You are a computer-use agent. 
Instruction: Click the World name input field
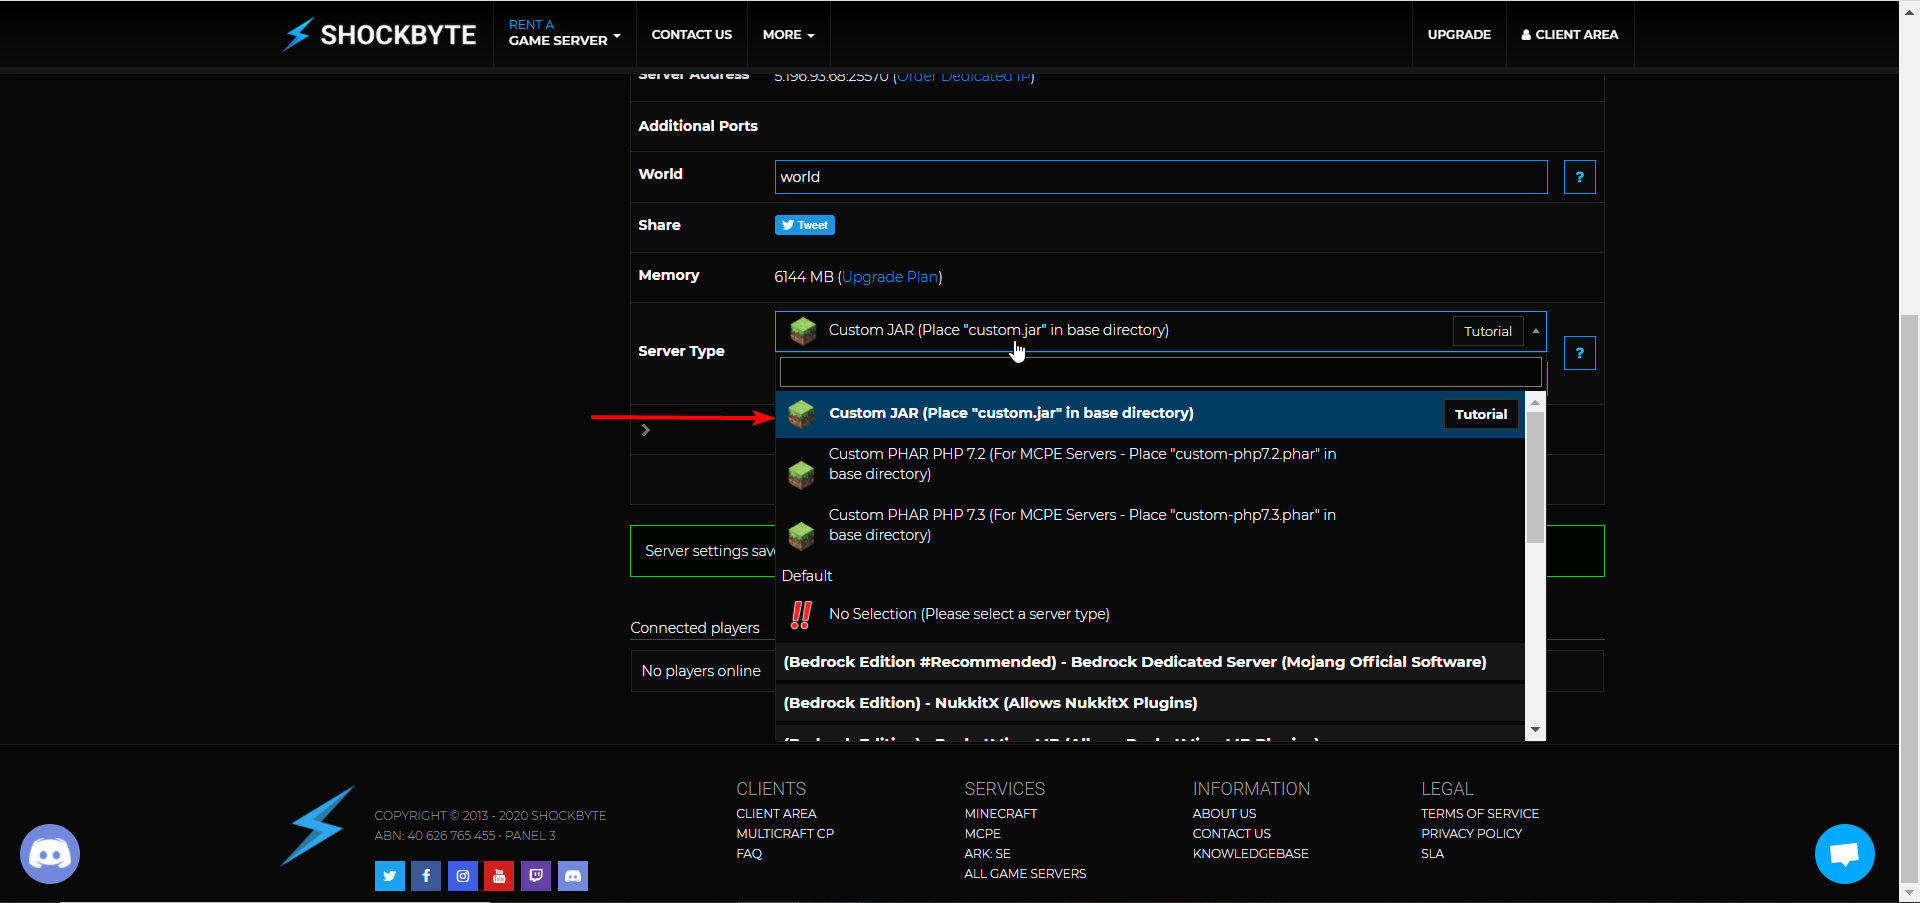coord(1161,177)
